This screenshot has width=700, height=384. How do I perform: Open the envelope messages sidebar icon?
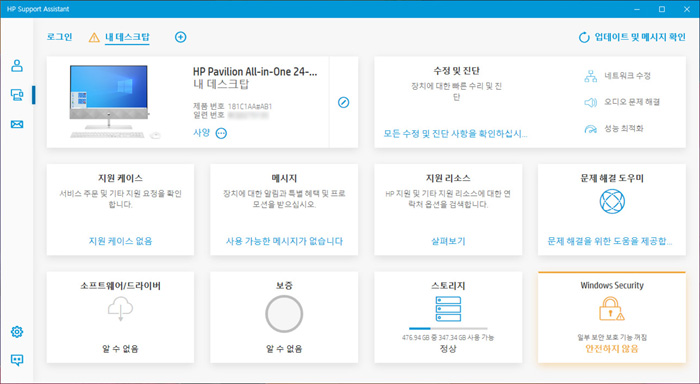pyautogui.click(x=17, y=124)
